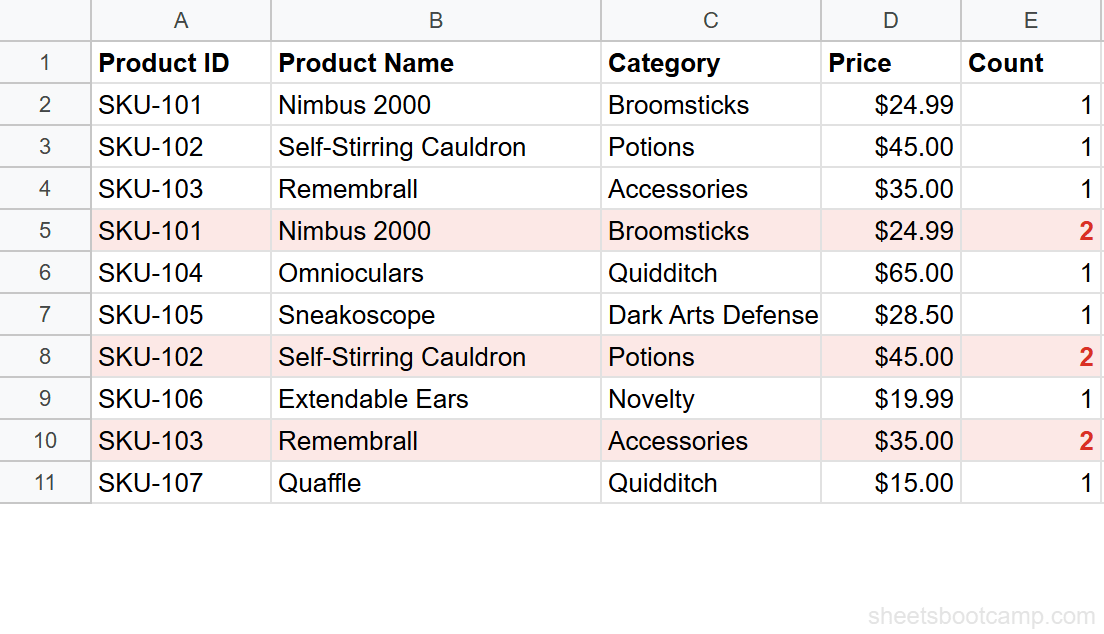Select the Price column header D
The image size is (1104, 634).
[889, 20]
